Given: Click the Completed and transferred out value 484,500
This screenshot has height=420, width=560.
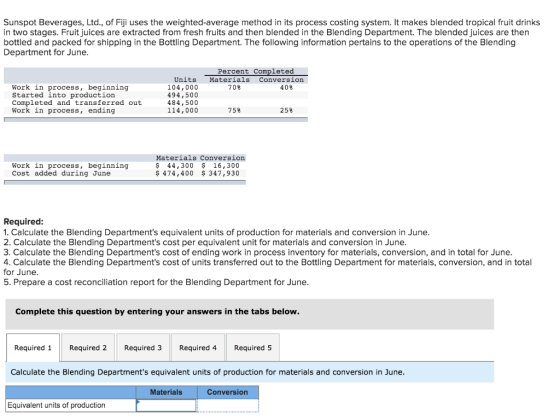Looking at the screenshot, I should tap(182, 102).
